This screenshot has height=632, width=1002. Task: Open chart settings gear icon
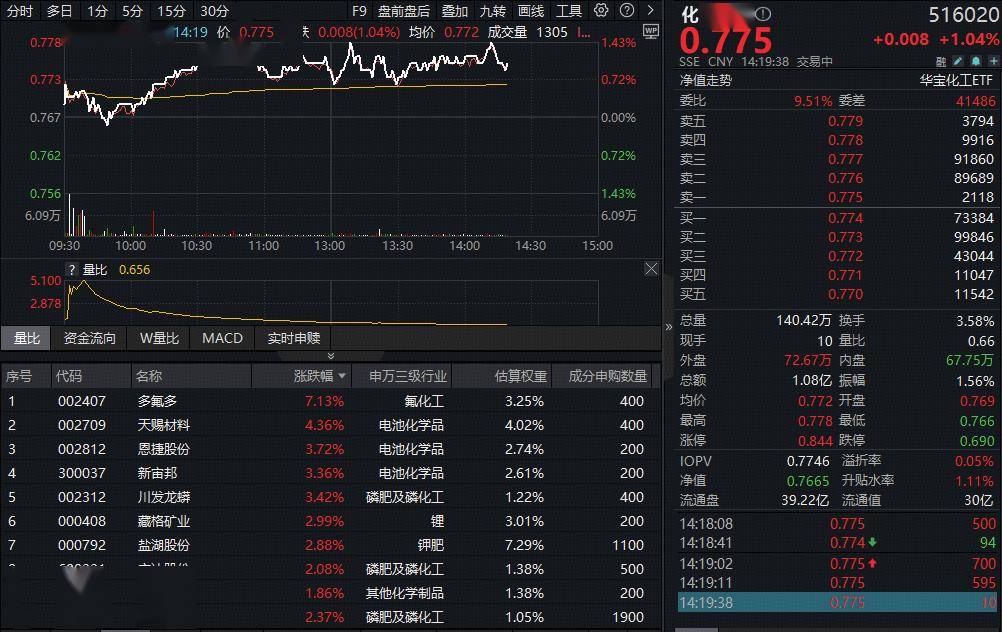(600, 11)
